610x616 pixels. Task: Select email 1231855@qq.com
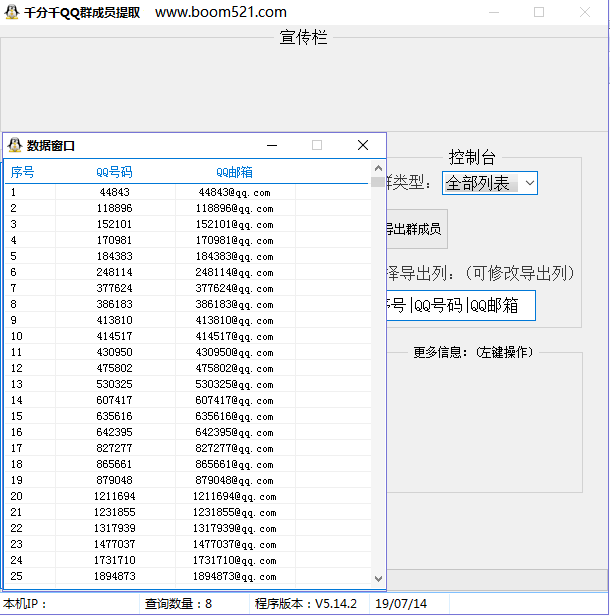click(x=234, y=512)
